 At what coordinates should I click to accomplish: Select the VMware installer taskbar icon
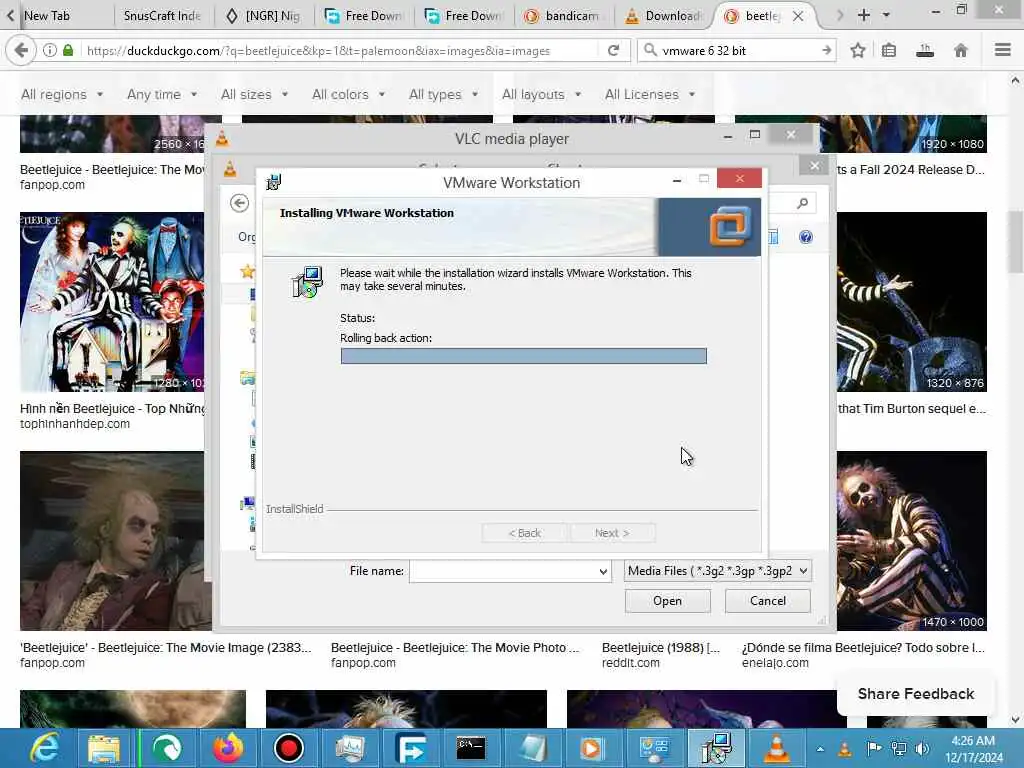[716, 748]
